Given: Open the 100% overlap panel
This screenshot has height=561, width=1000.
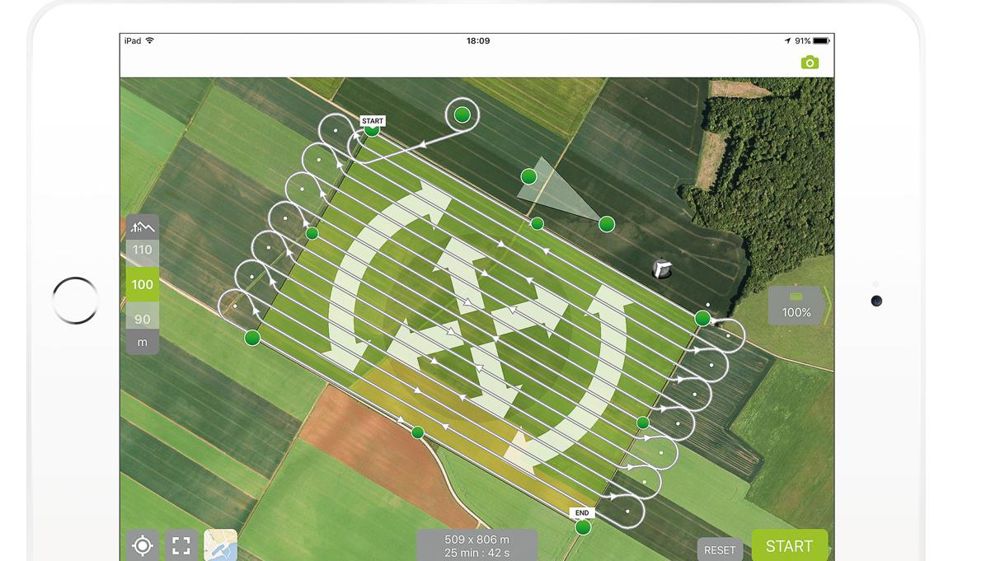Looking at the screenshot, I should tap(797, 305).
